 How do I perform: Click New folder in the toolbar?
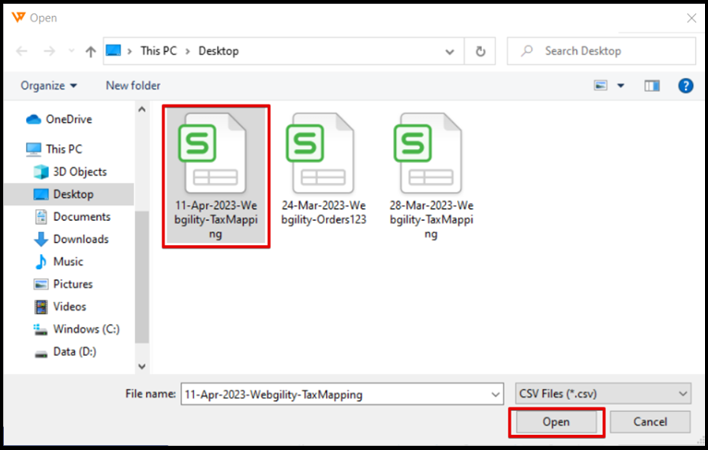click(133, 86)
